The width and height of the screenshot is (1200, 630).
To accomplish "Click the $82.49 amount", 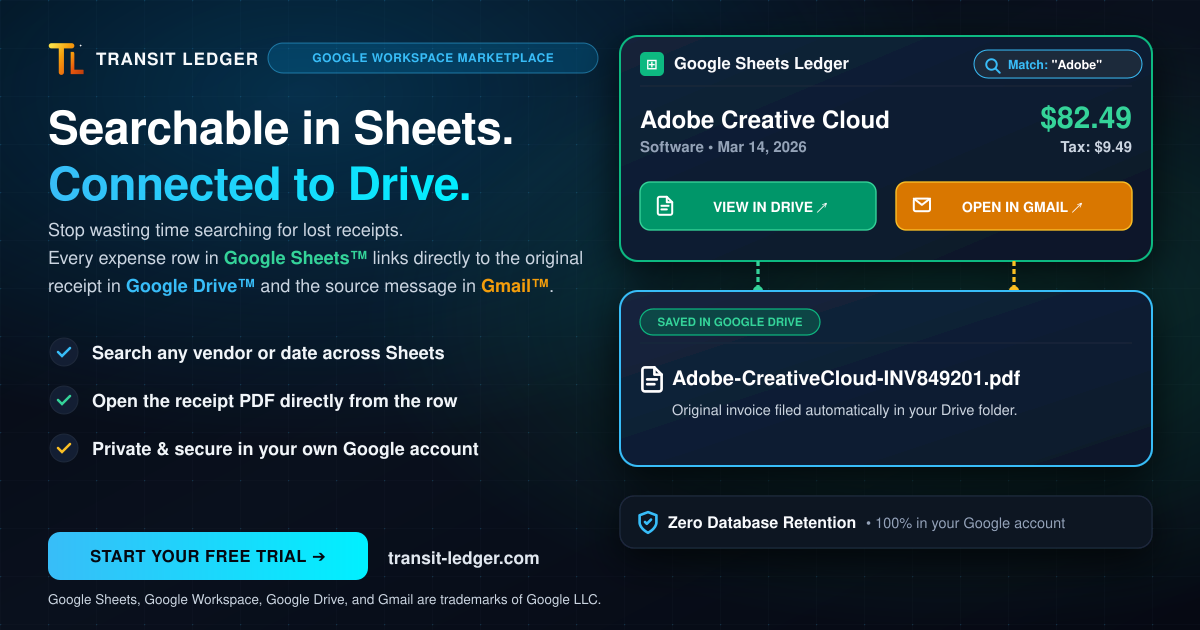I will pos(1086,118).
